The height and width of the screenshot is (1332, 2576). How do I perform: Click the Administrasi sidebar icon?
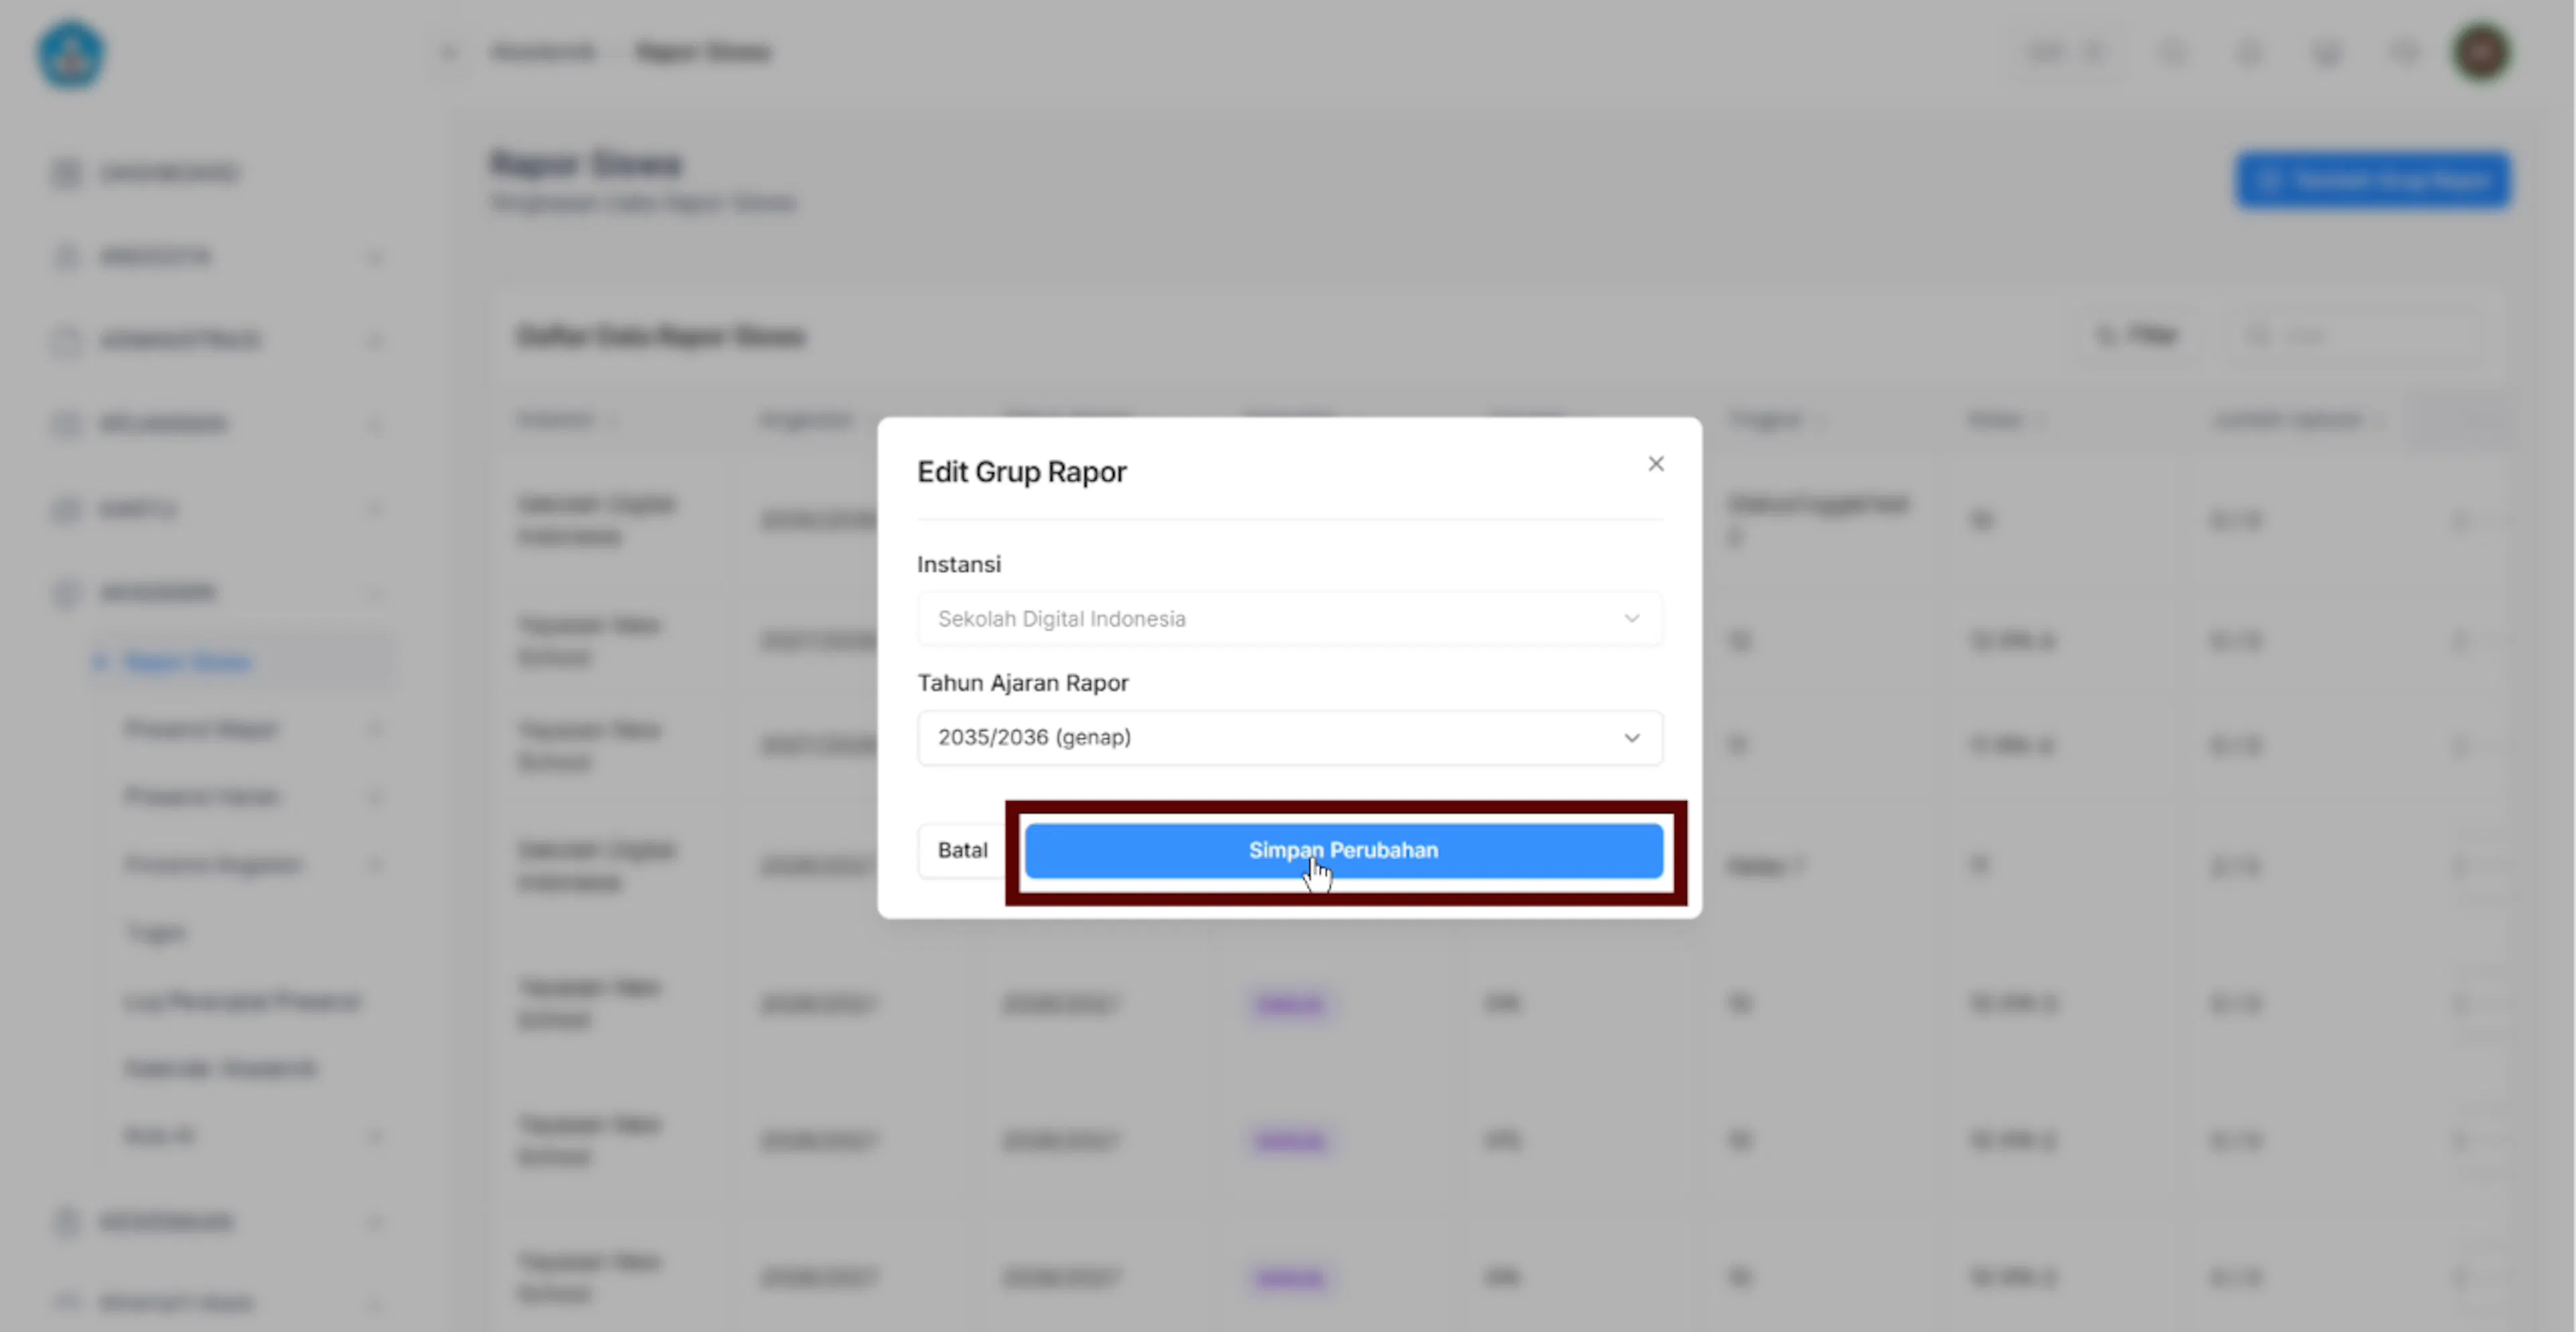[x=66, y=341]
